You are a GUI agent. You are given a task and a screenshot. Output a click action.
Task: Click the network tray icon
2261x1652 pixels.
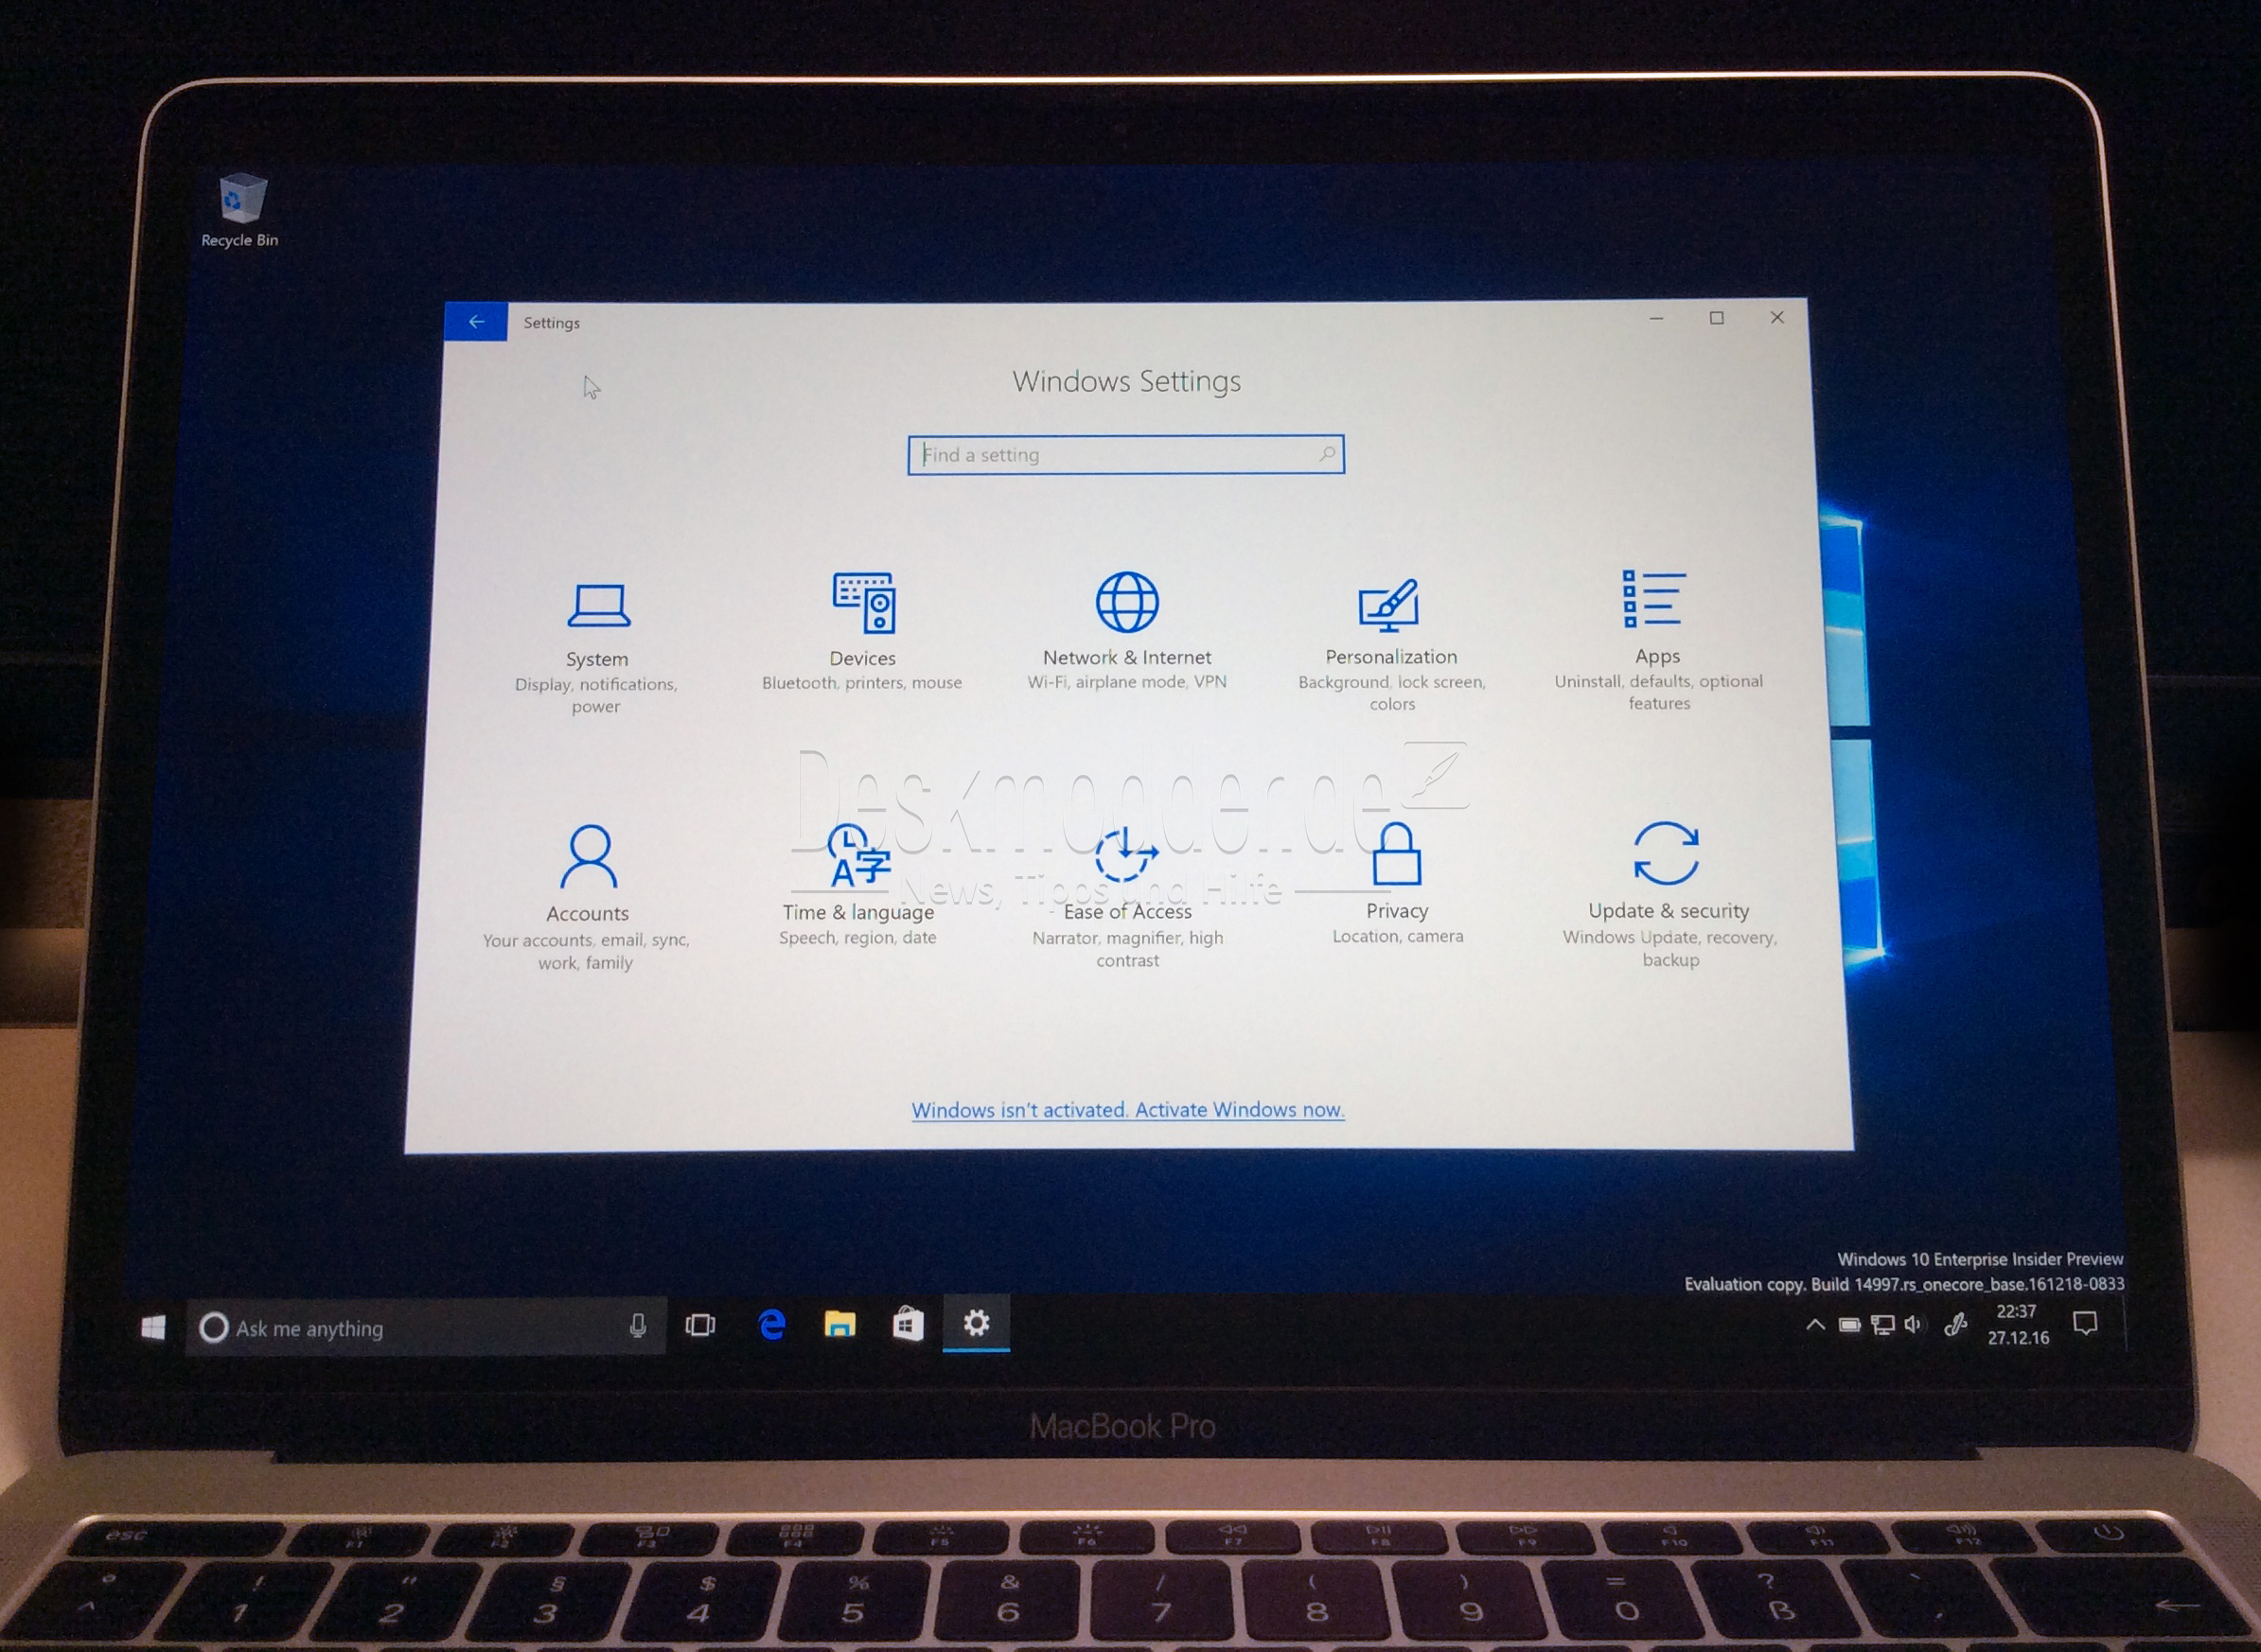pos(1883,1325)
